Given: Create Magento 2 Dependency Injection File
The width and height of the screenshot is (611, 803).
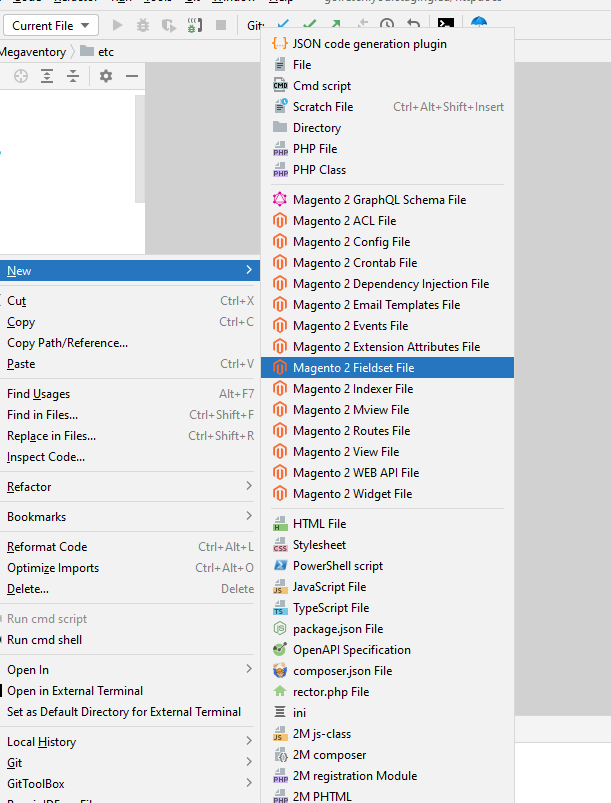Looking at the screenshot, I should (x=387, y=284).
